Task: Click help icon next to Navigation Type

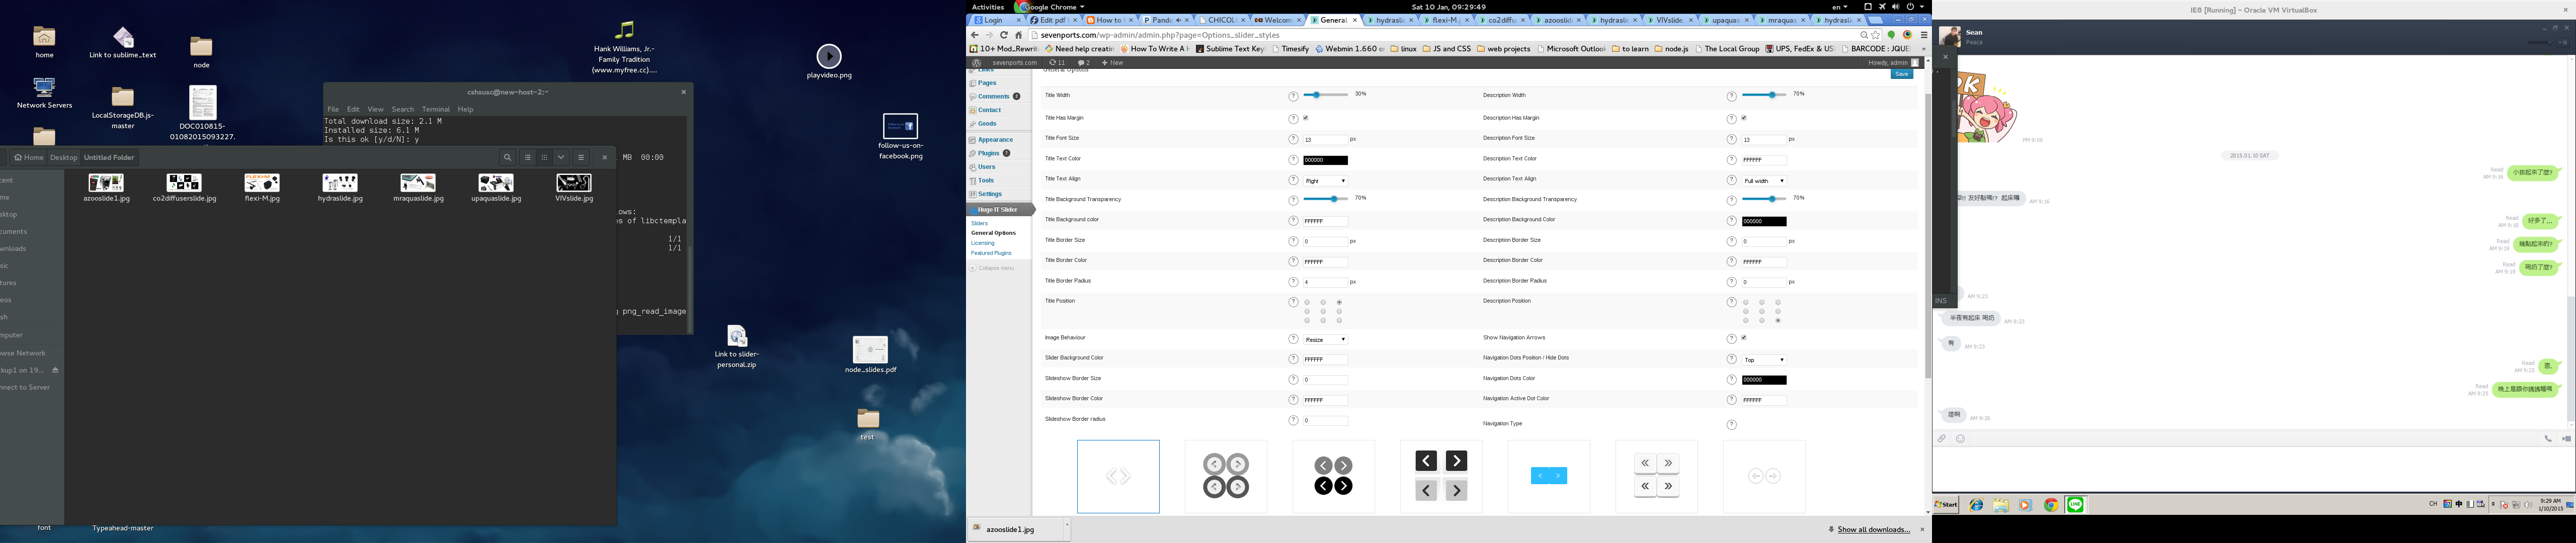Action: pos(1732,425)
